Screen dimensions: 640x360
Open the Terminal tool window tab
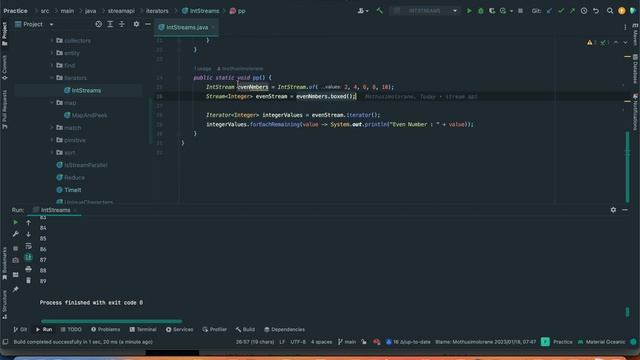[x=143, y=329]
